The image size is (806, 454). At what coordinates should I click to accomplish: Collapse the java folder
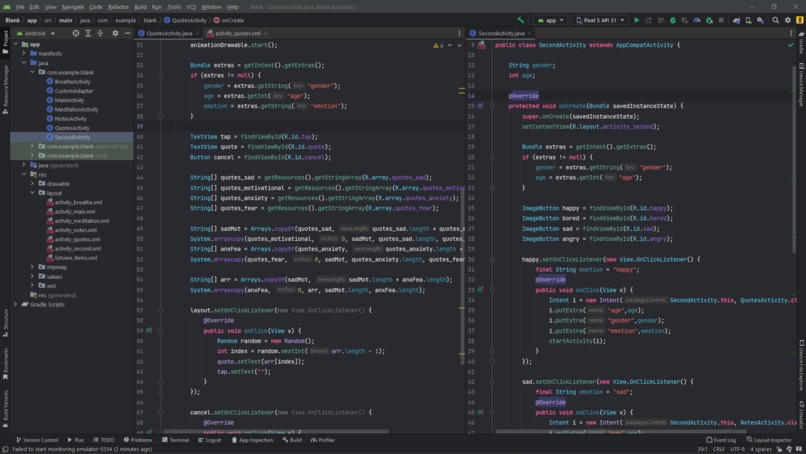click(x=24, y=63)
